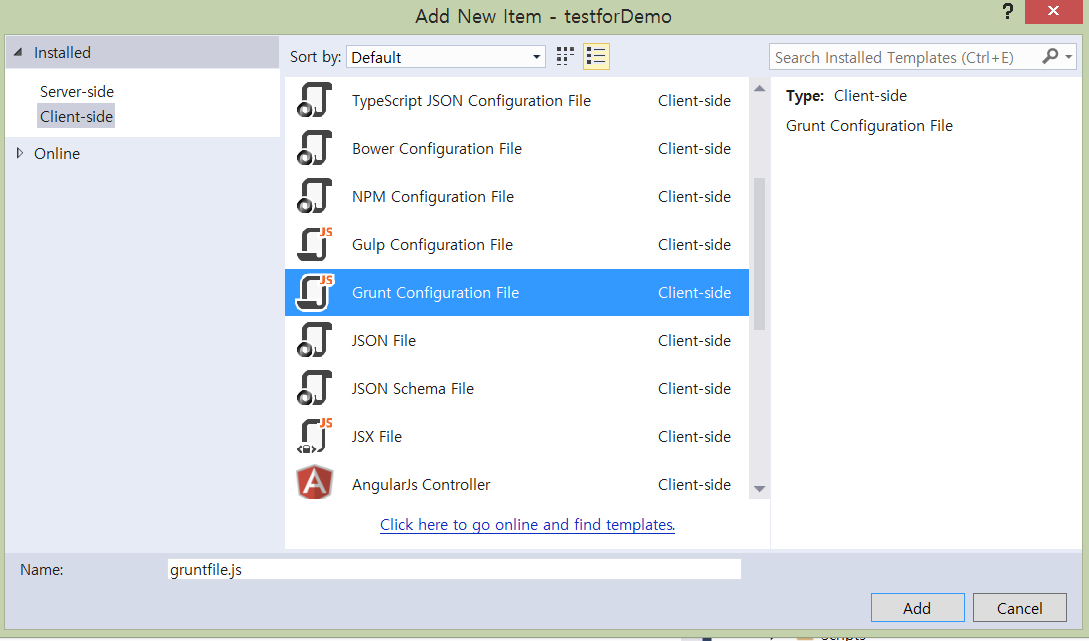The image size is (1089, 641).
Task: Click Client-side type in Bower row
Action: click(x=695, y=149)
